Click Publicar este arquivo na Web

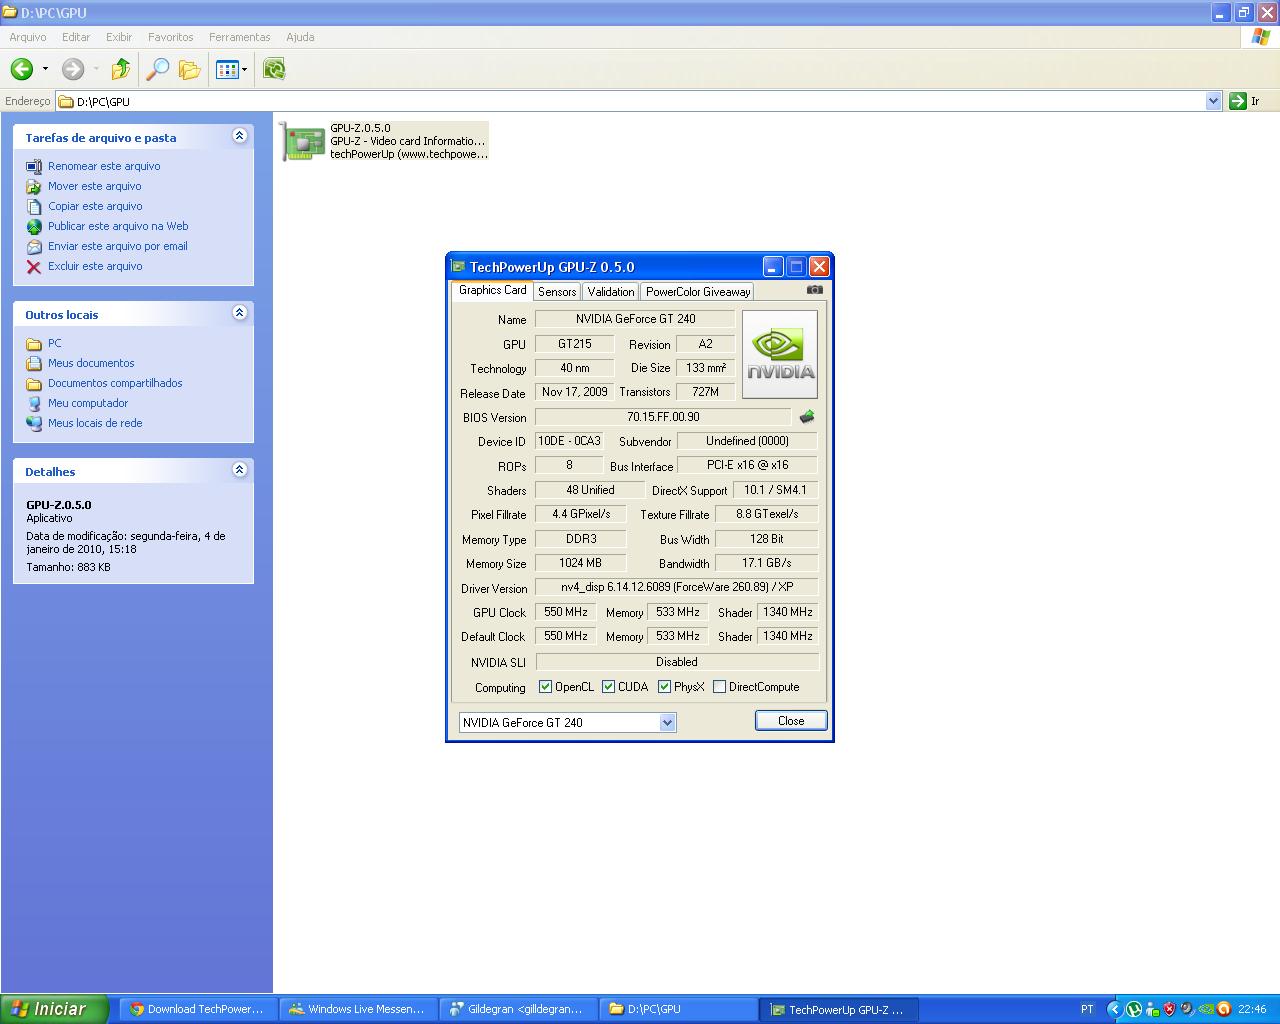point(118,226)
